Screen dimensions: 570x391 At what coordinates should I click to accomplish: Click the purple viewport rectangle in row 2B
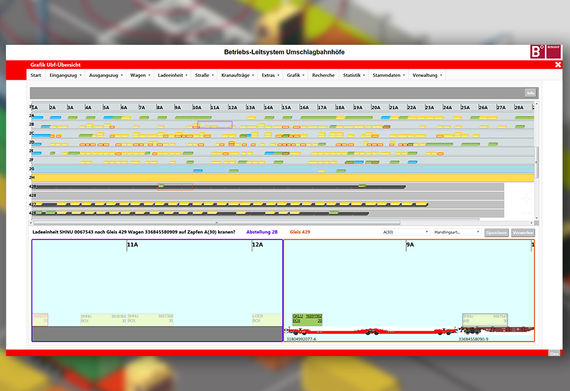(215, 125)
